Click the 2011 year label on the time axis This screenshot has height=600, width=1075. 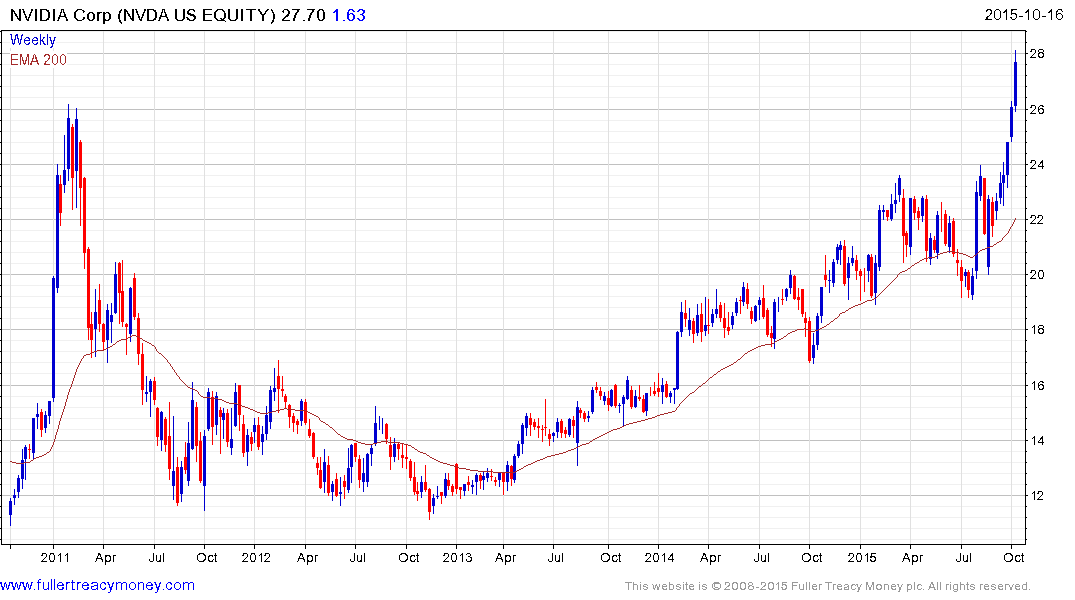tap(55, 557)
